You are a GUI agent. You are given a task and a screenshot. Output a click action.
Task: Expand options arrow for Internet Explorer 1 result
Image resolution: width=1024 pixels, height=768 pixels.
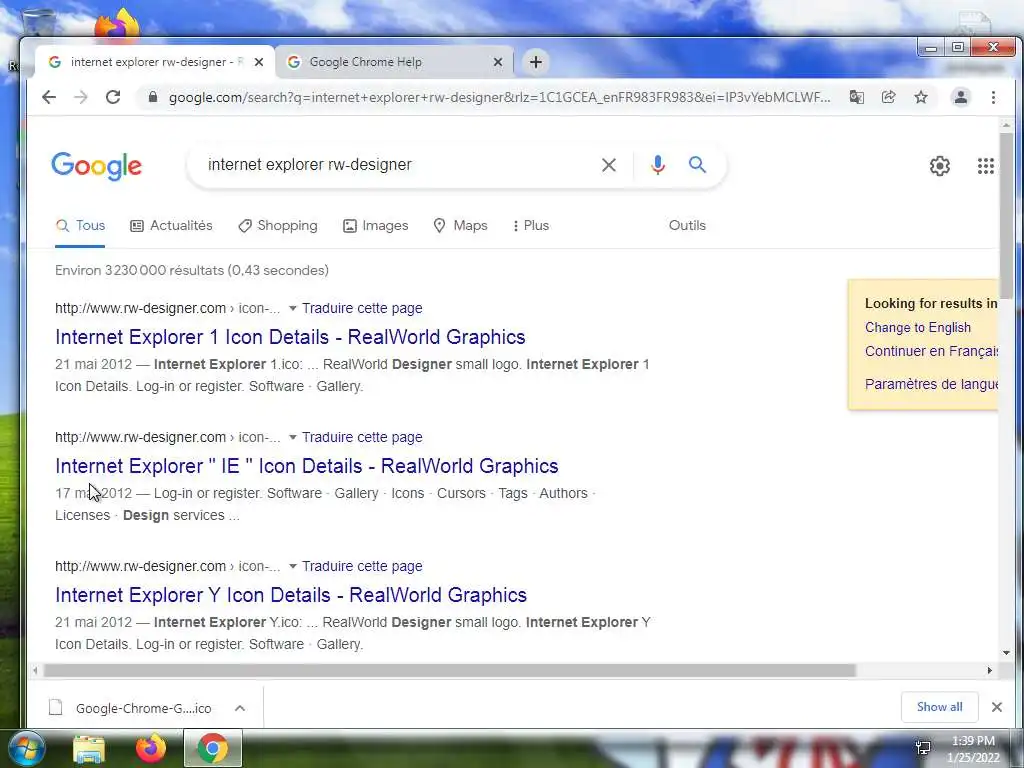pyautogui.click(x=293, y=308)
